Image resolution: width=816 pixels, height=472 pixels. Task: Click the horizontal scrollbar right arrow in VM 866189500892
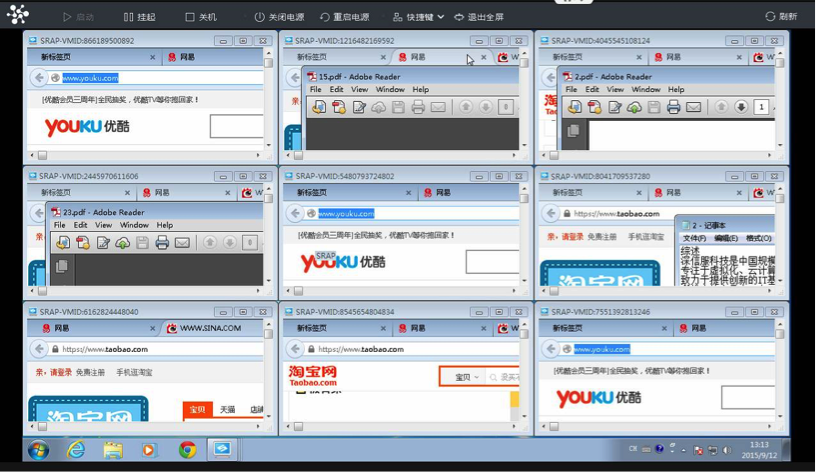258,155
